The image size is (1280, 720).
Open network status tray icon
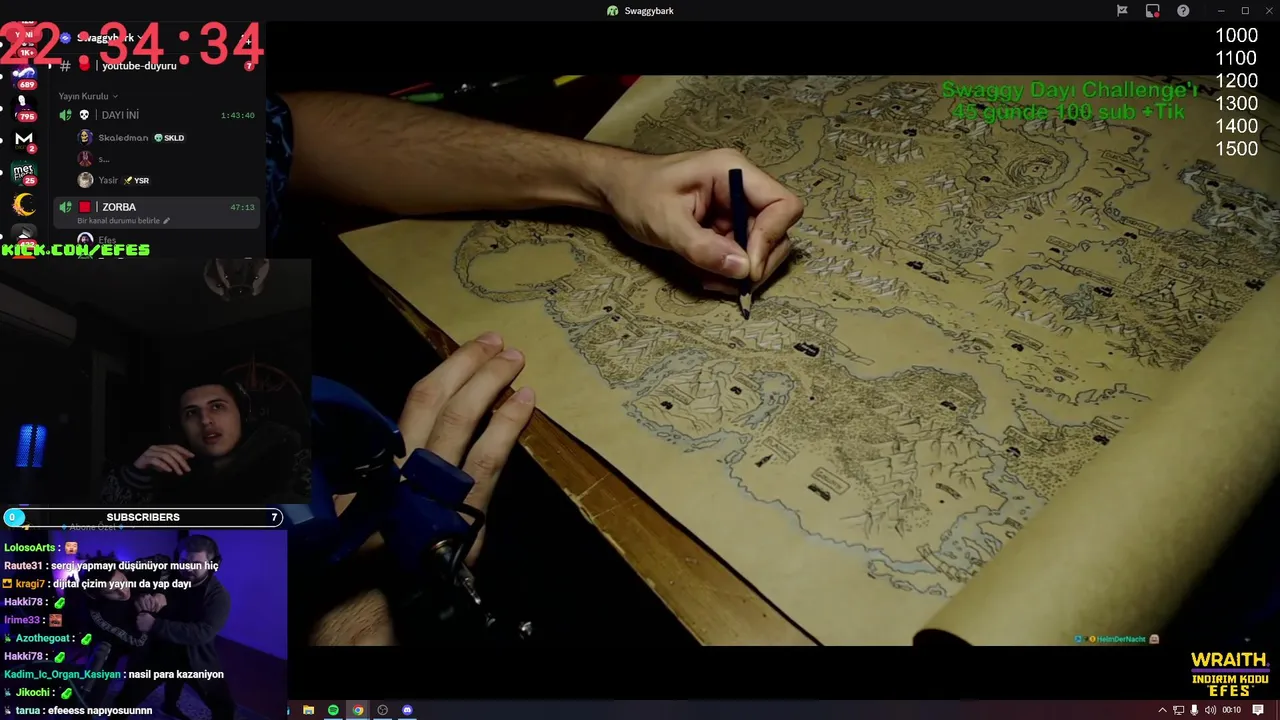(x=1178, y=710)
